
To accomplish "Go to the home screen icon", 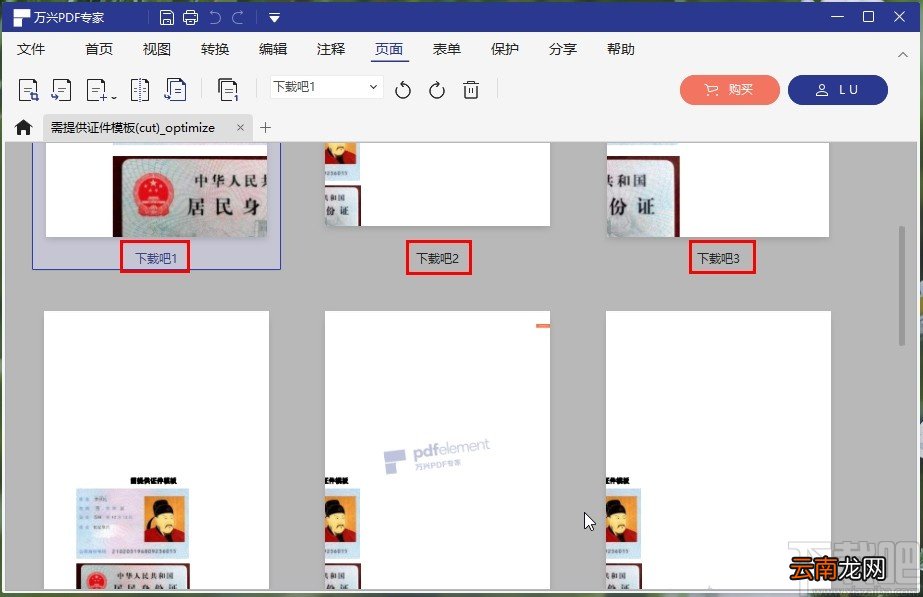I will tap(24, 127).
